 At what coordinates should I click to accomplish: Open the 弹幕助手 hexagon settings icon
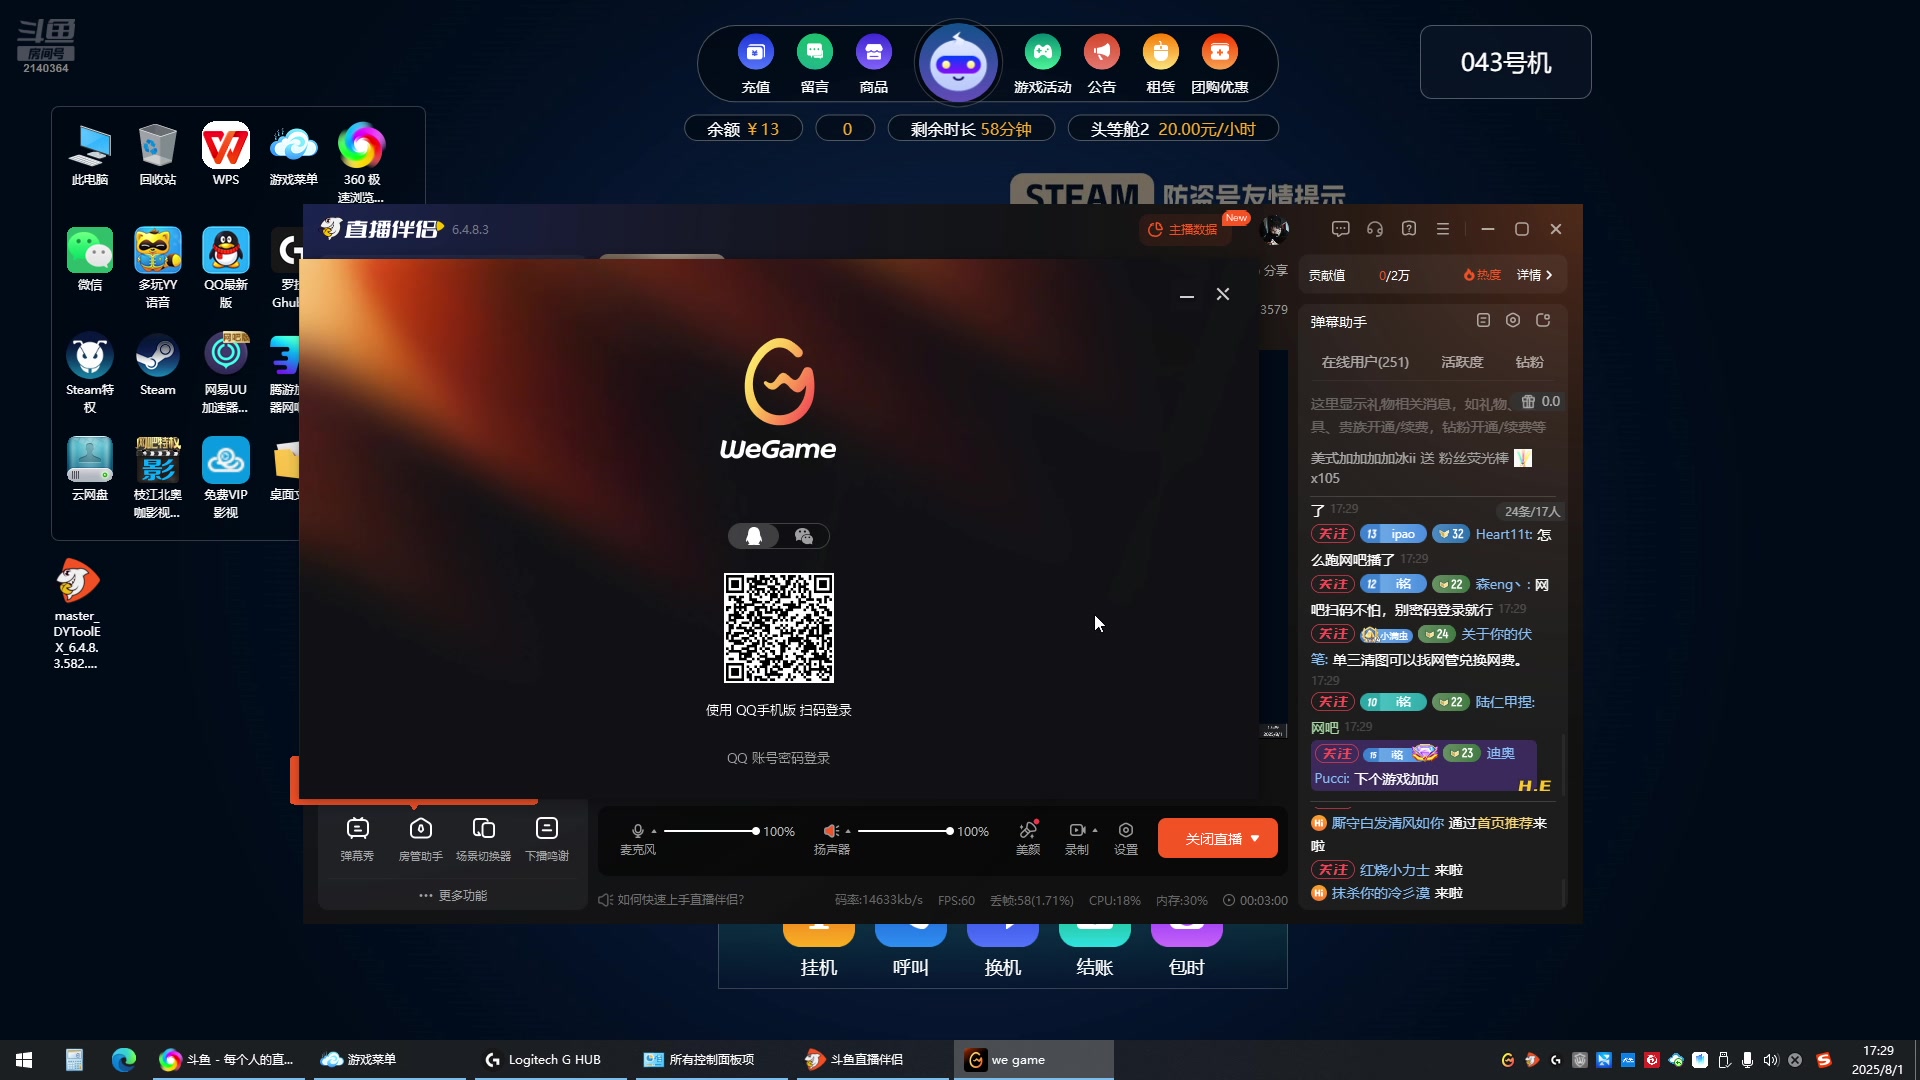[x=1513, y=320]
